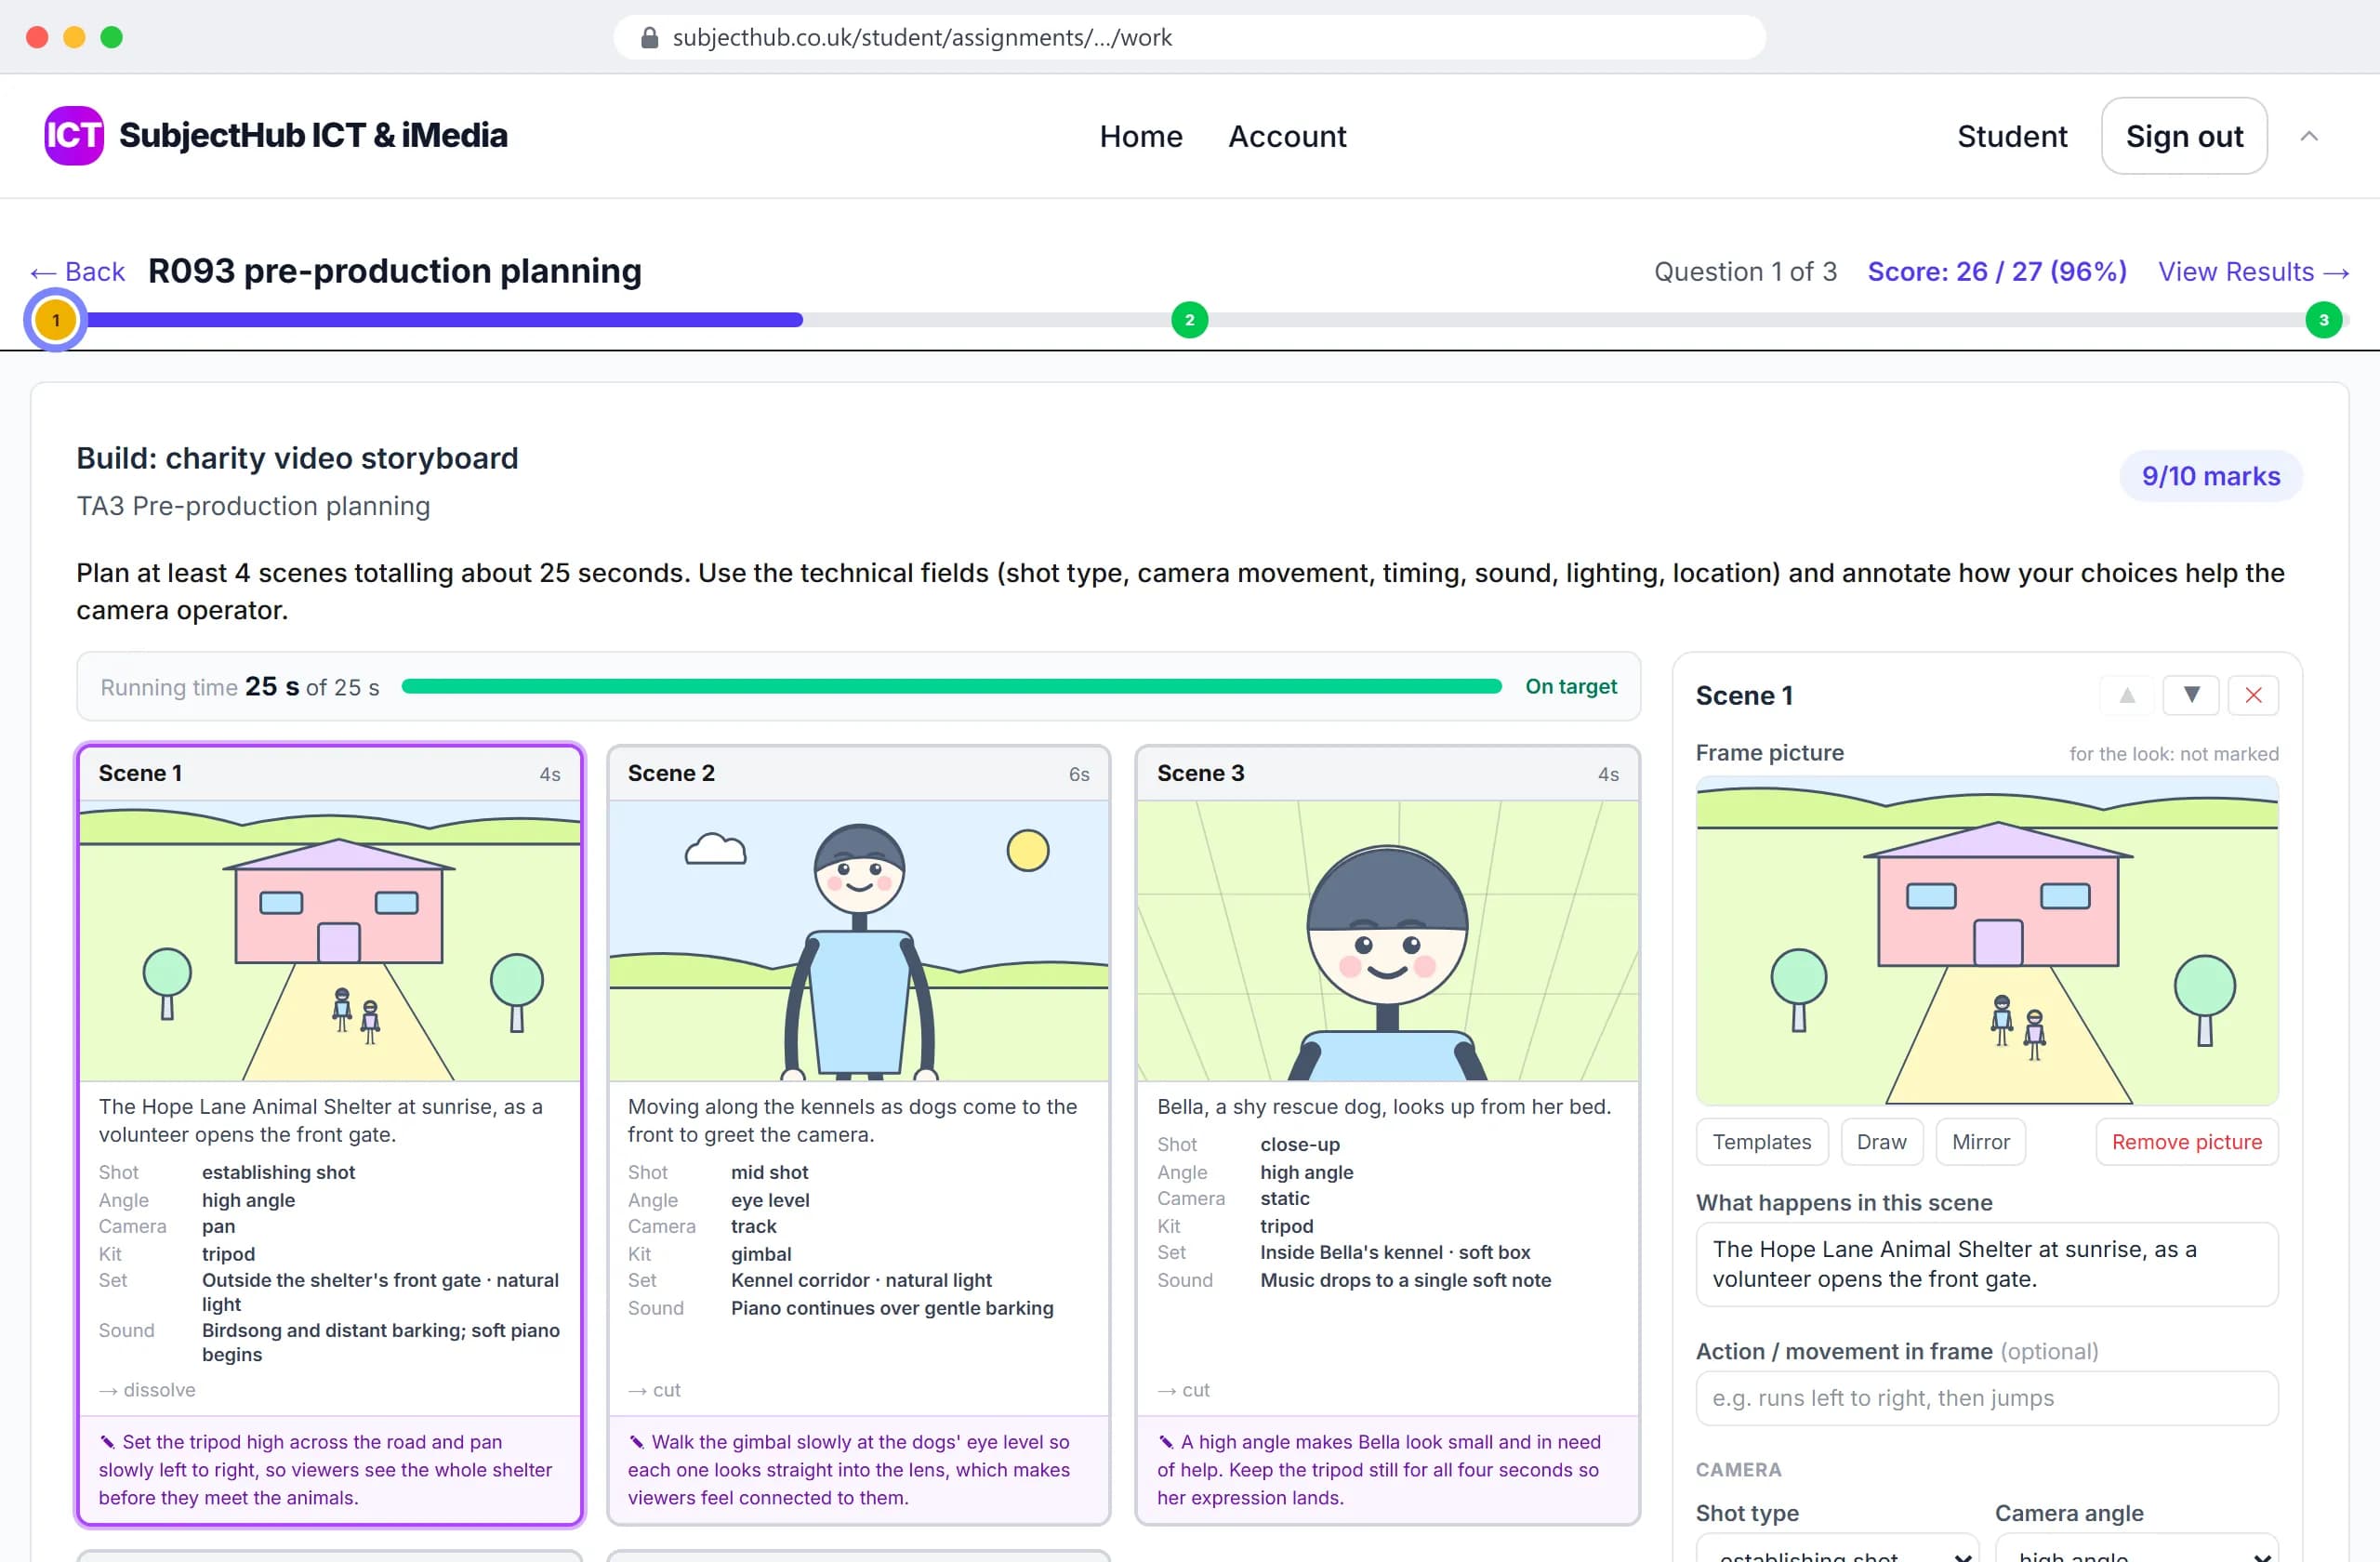Move Scene 1 down with arrow

pos(2190,695)
